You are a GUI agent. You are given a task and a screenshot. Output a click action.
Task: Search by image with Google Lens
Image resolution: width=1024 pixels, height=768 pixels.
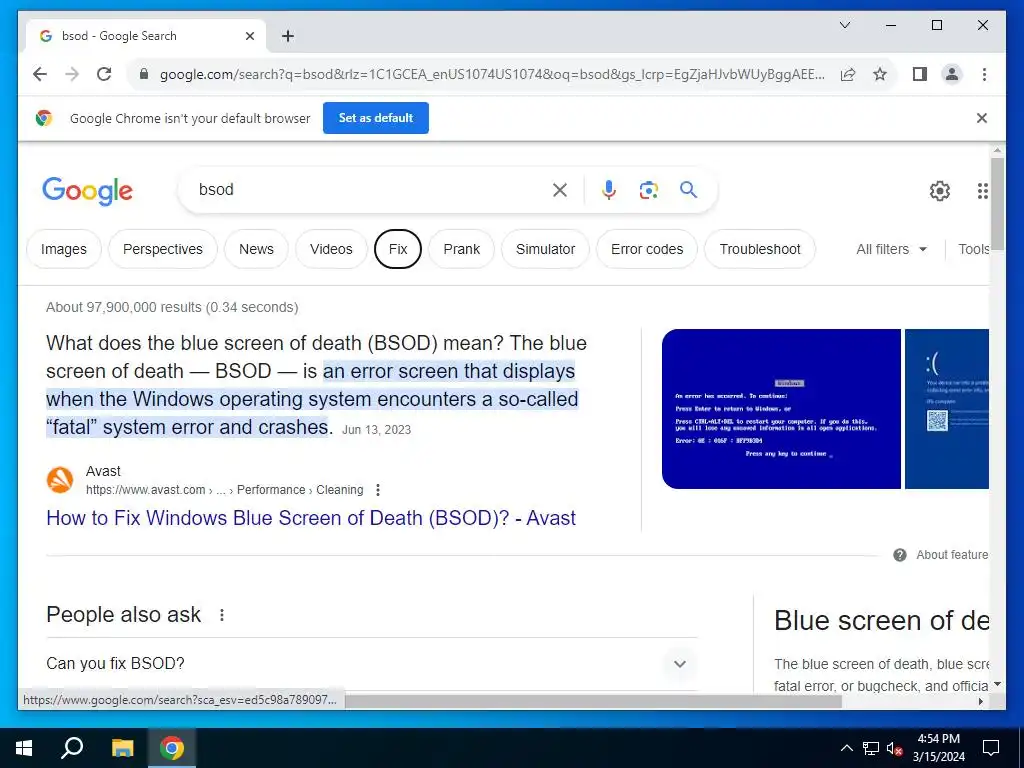[648, 190]
